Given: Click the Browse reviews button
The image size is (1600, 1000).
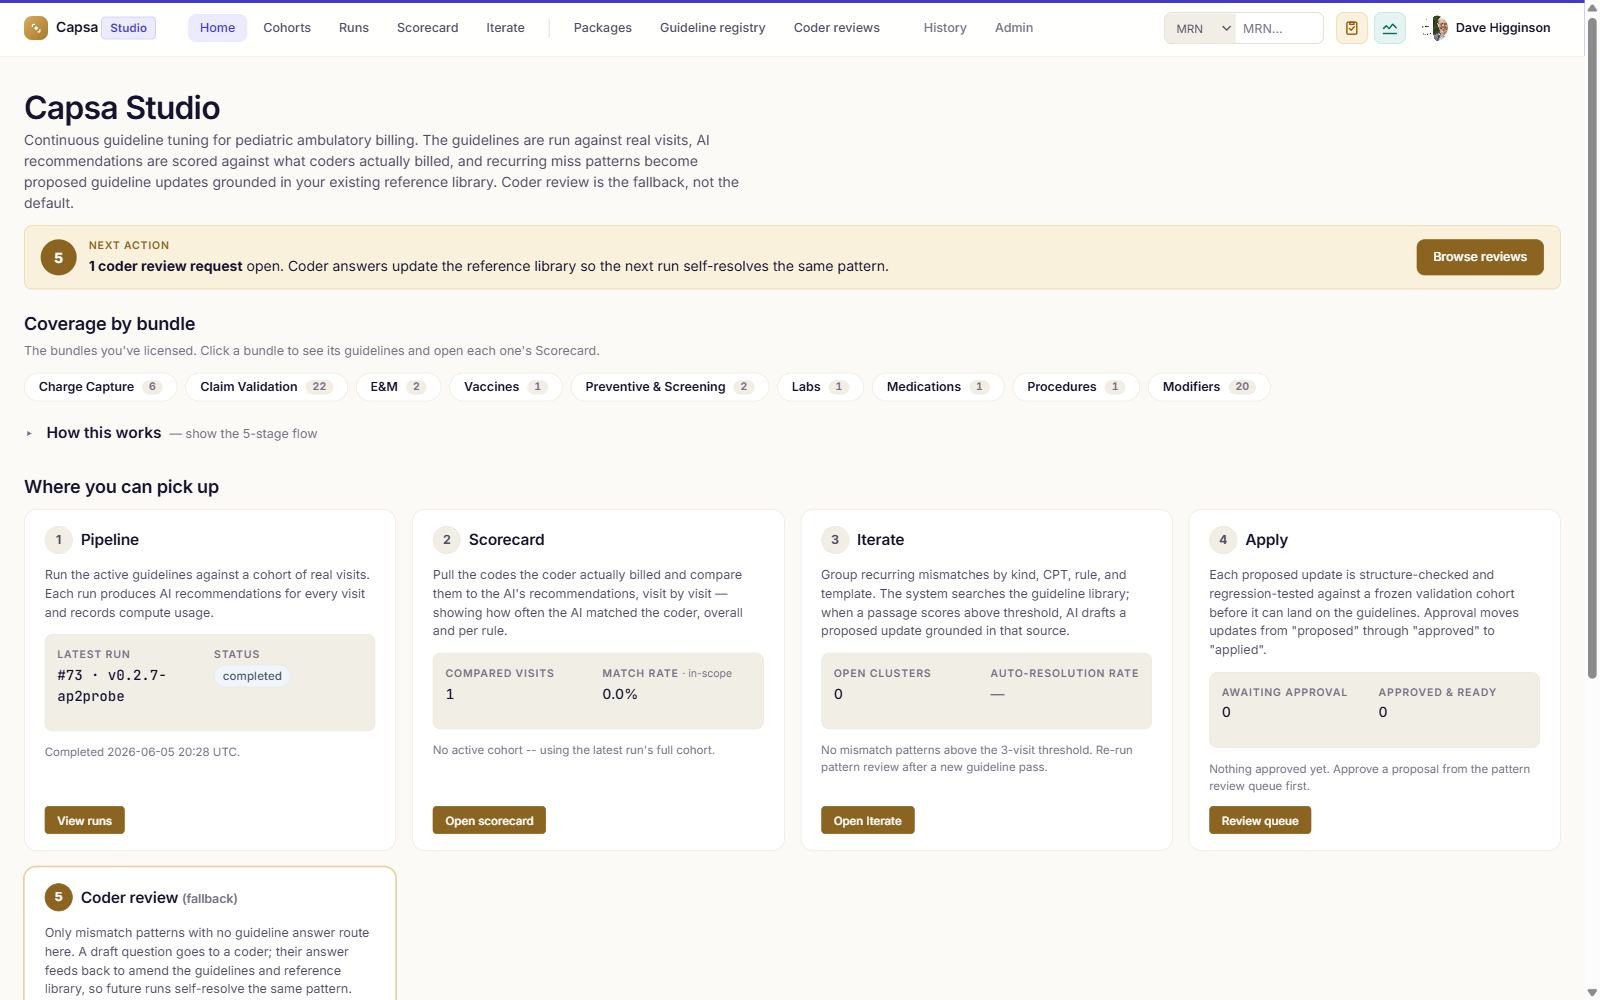Looking at the screenshot, I should coord(1480,257).
